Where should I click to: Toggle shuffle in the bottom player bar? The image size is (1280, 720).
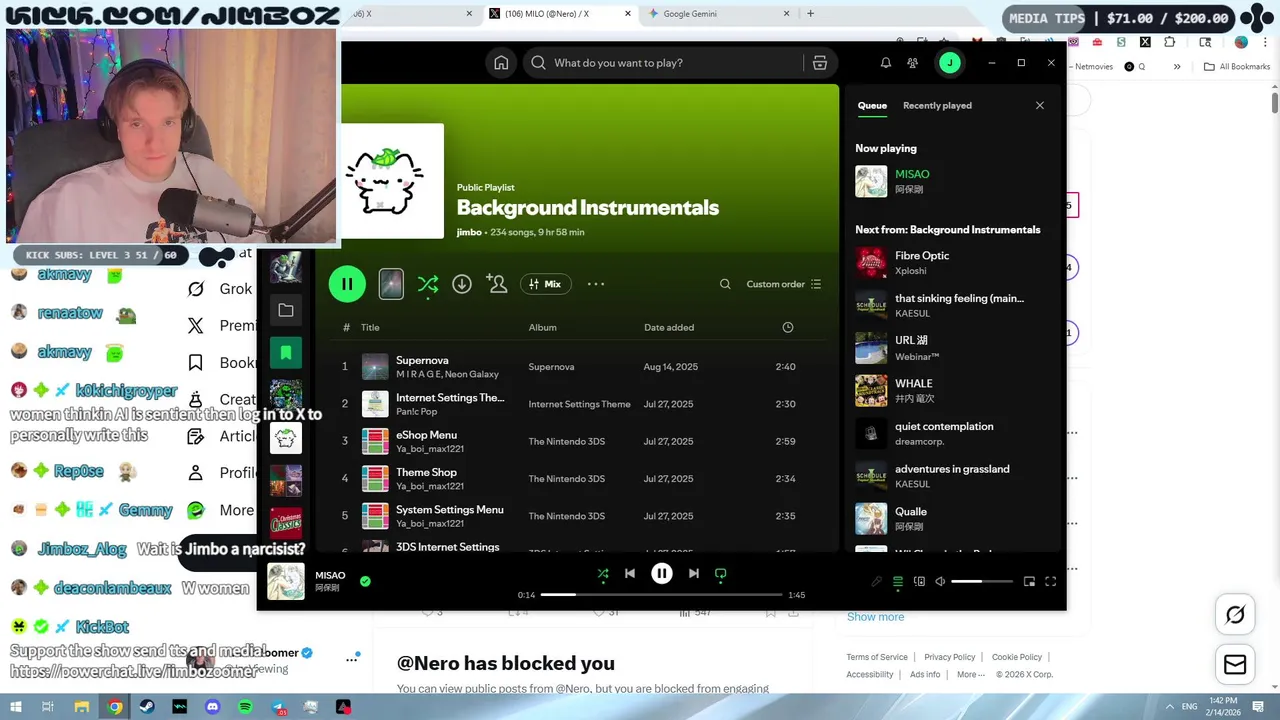pos(602,574)
